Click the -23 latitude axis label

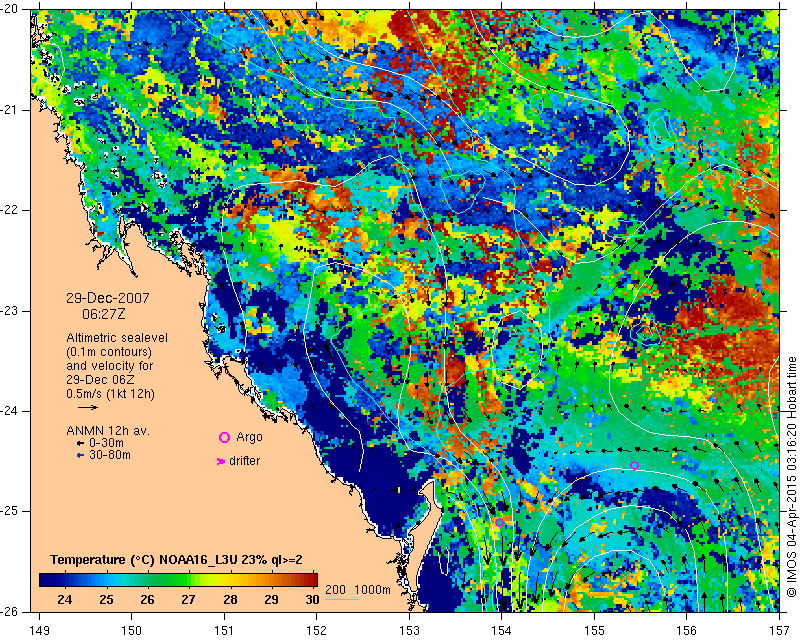[x=9, y=311]
